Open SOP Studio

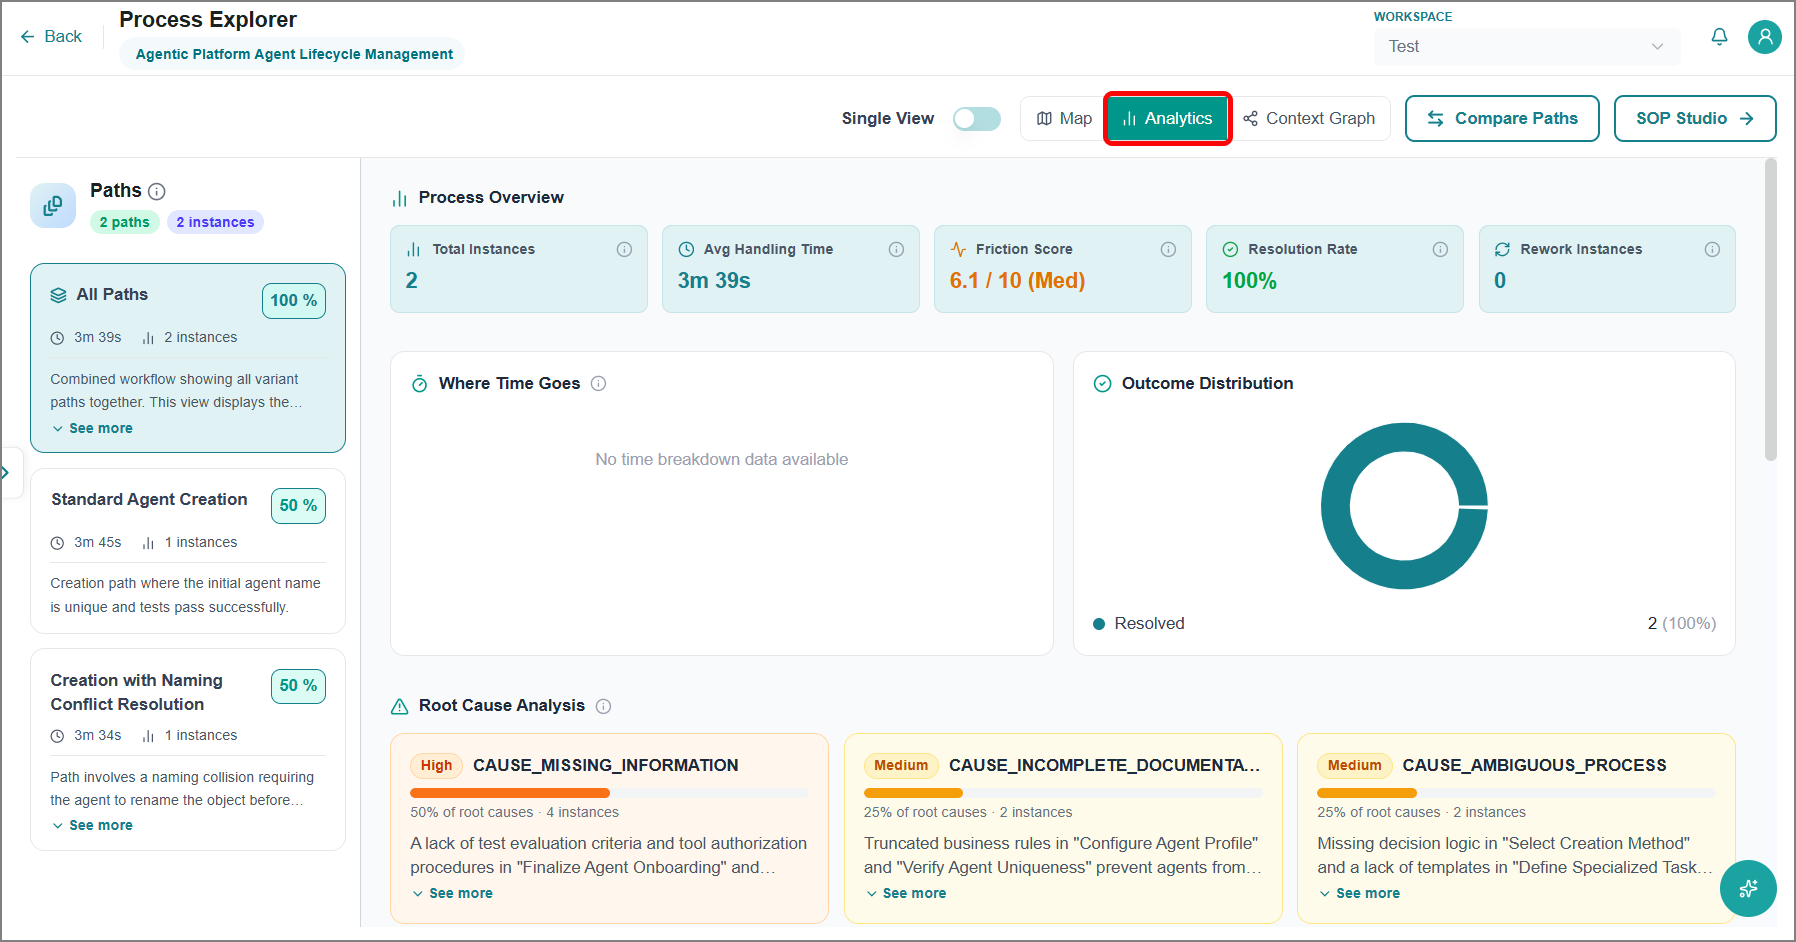click(x=1695, y=119)
